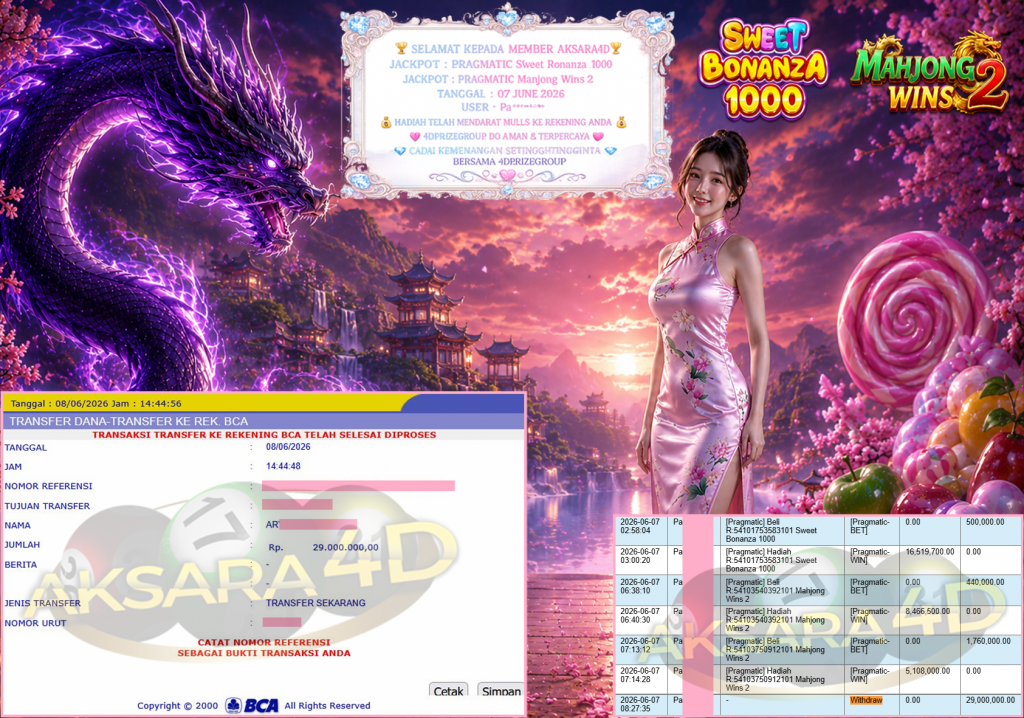
Task: Click the NAMA label on the receipt
Action: [x=18, y=525]
